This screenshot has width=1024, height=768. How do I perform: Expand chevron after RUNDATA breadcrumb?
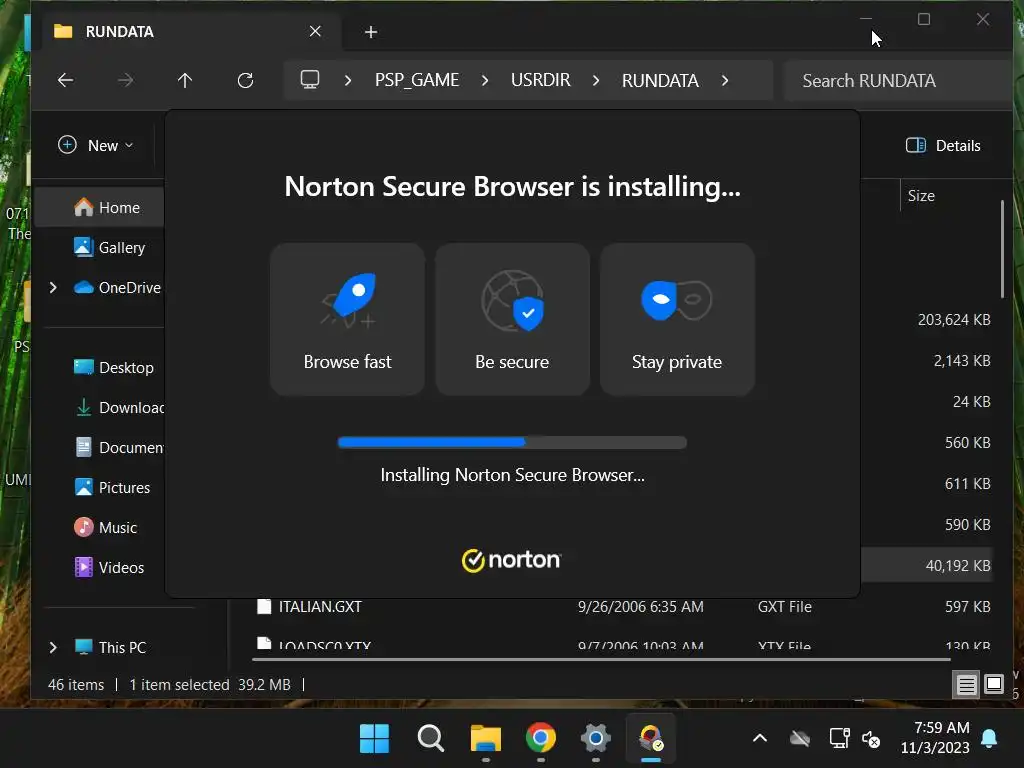724,80
